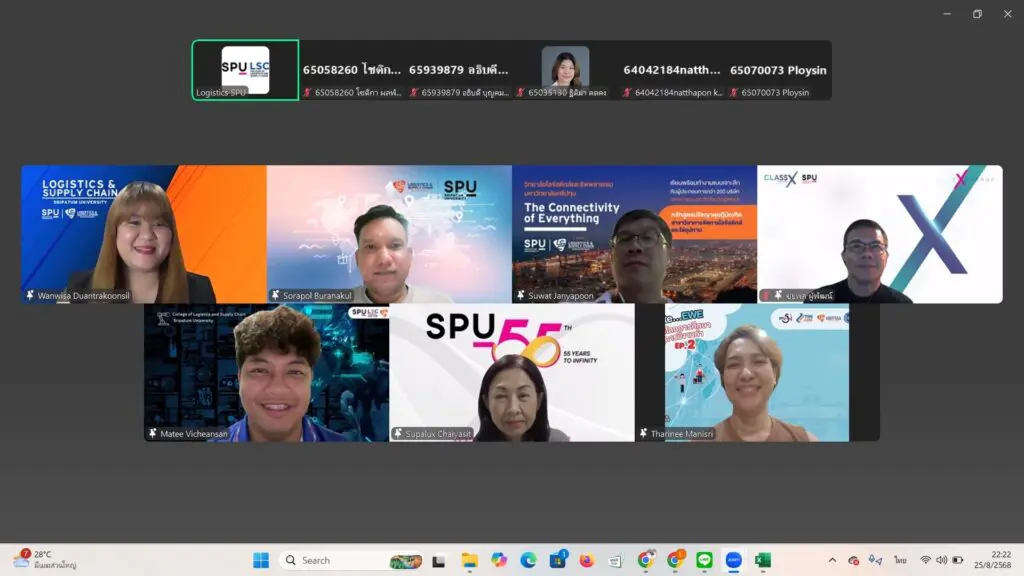
Task: Click the volume speaker tray icon
Action: (942, 560)
